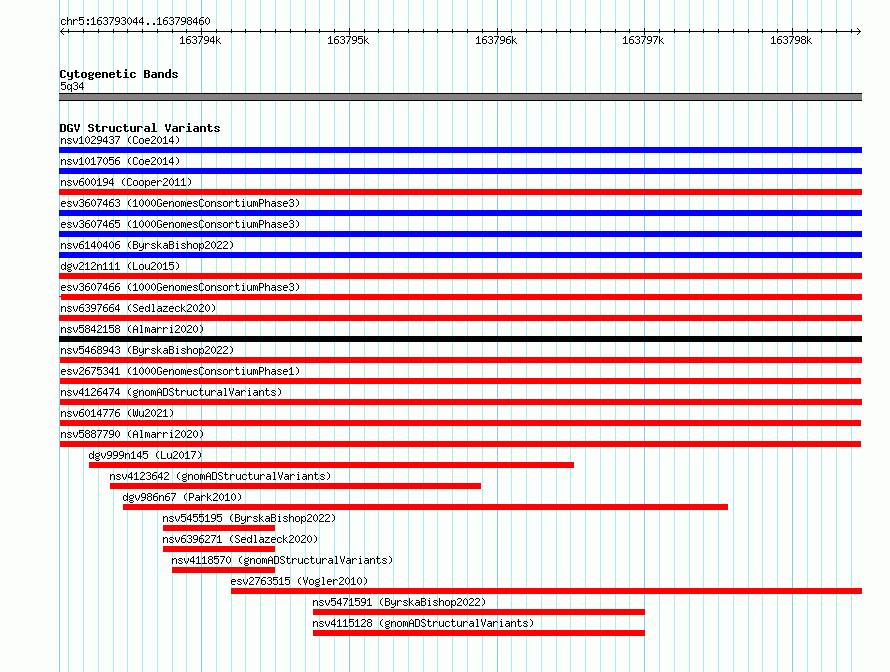The image size is (890, 672).
Task: Click esv2675341 (1000GenomesConsortiumPhase1) label
Action: (180, 371)
